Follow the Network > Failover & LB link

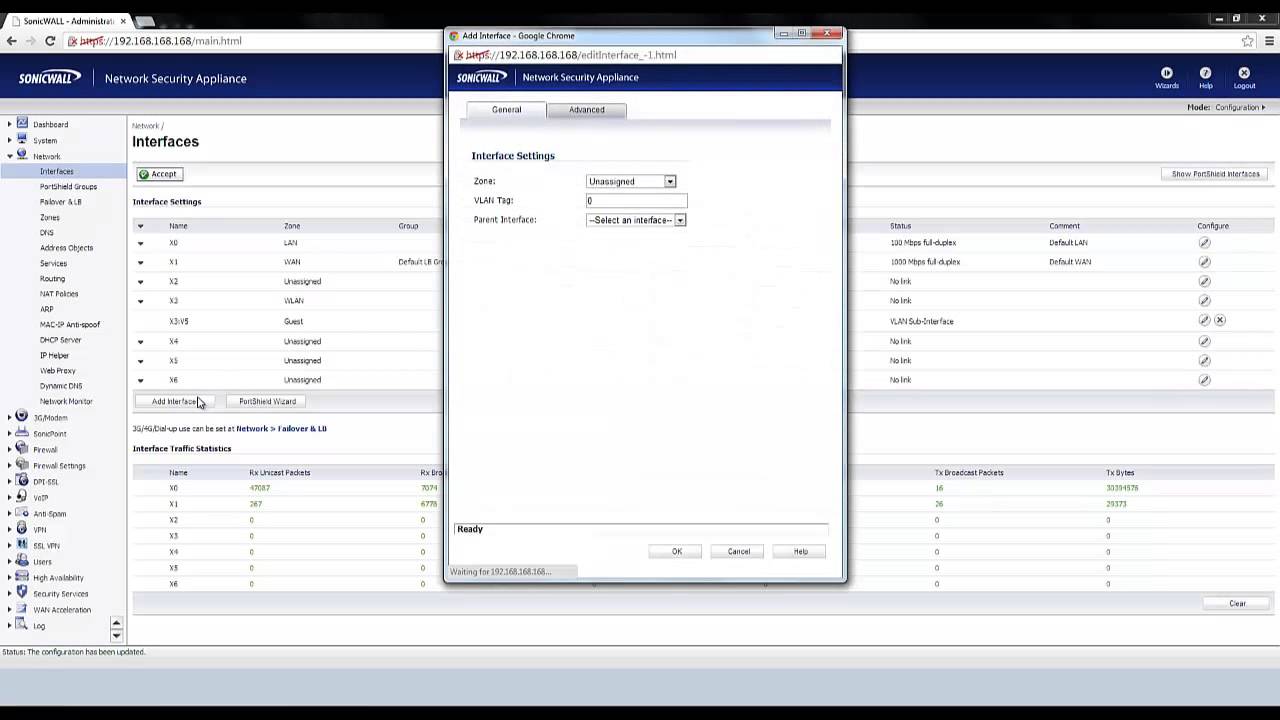[281, 428]
